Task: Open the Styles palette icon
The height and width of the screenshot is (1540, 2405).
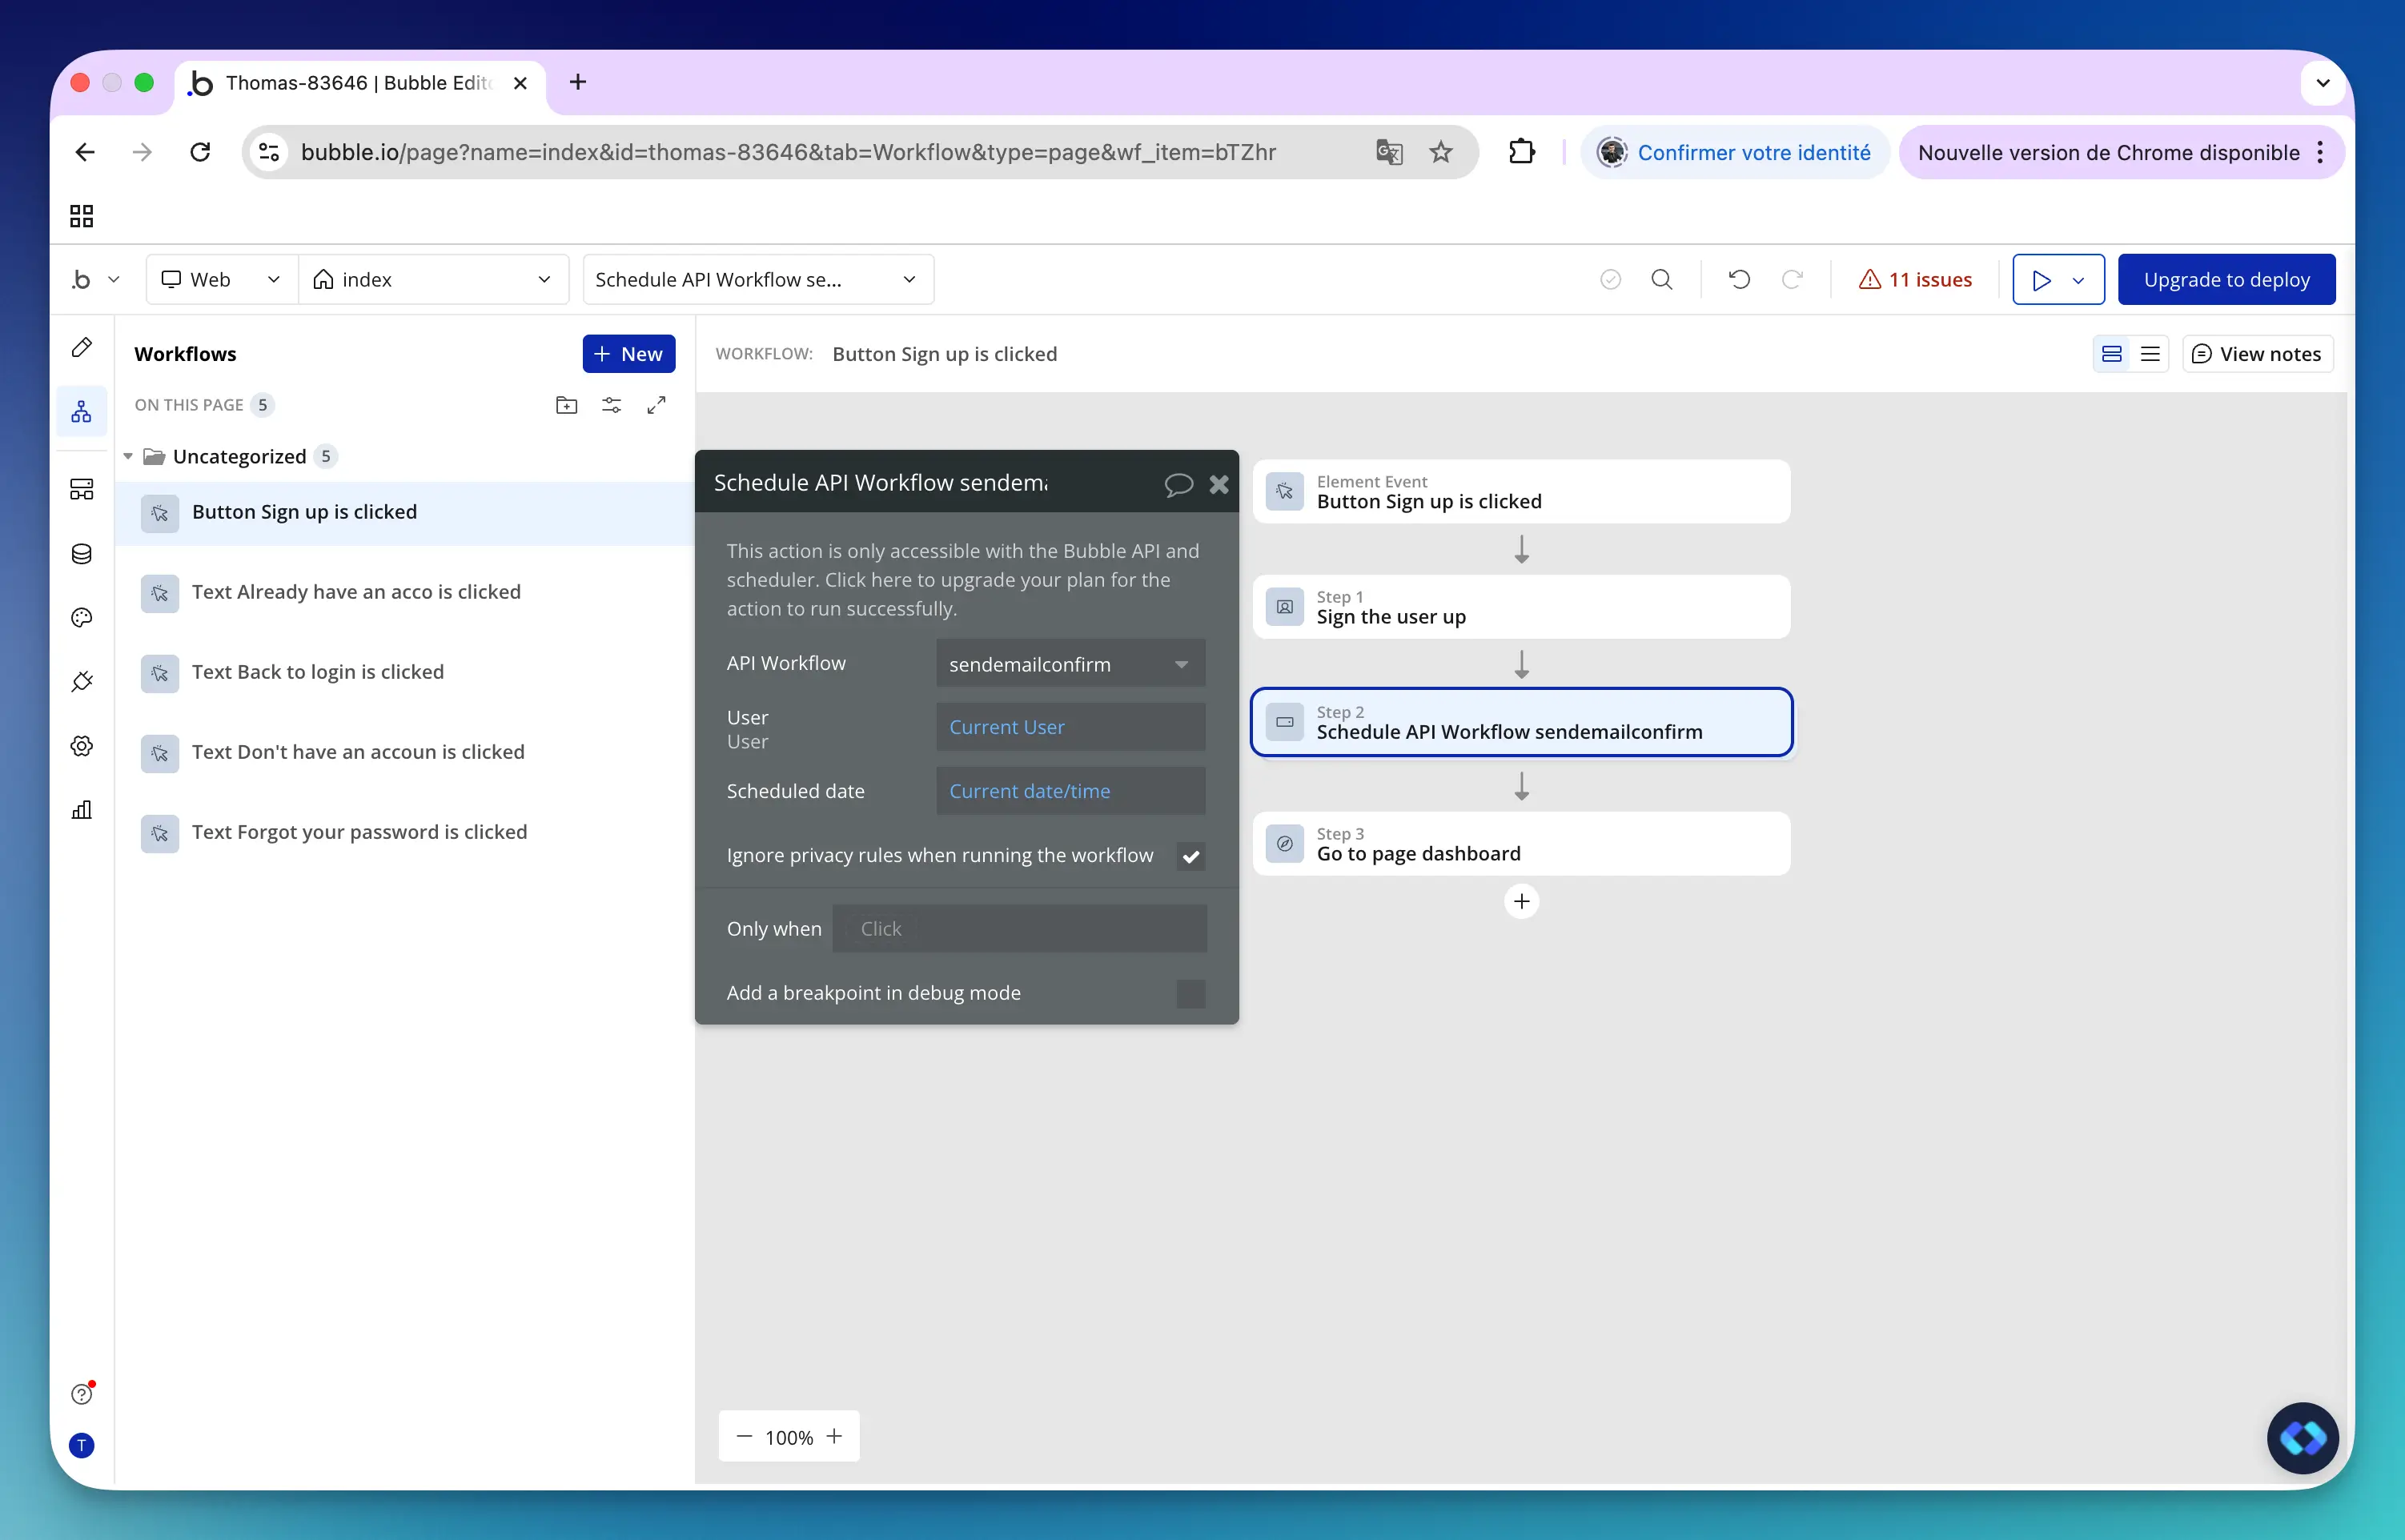Action: click(x=82, y=617)
